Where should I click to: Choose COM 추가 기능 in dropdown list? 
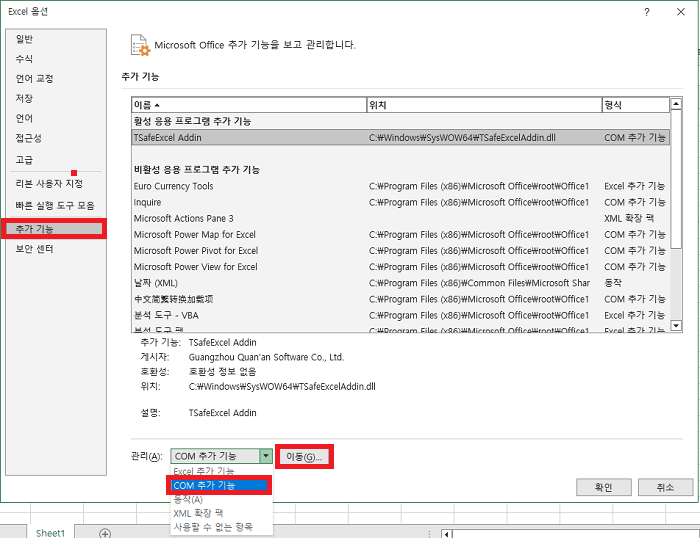point(219,485)
